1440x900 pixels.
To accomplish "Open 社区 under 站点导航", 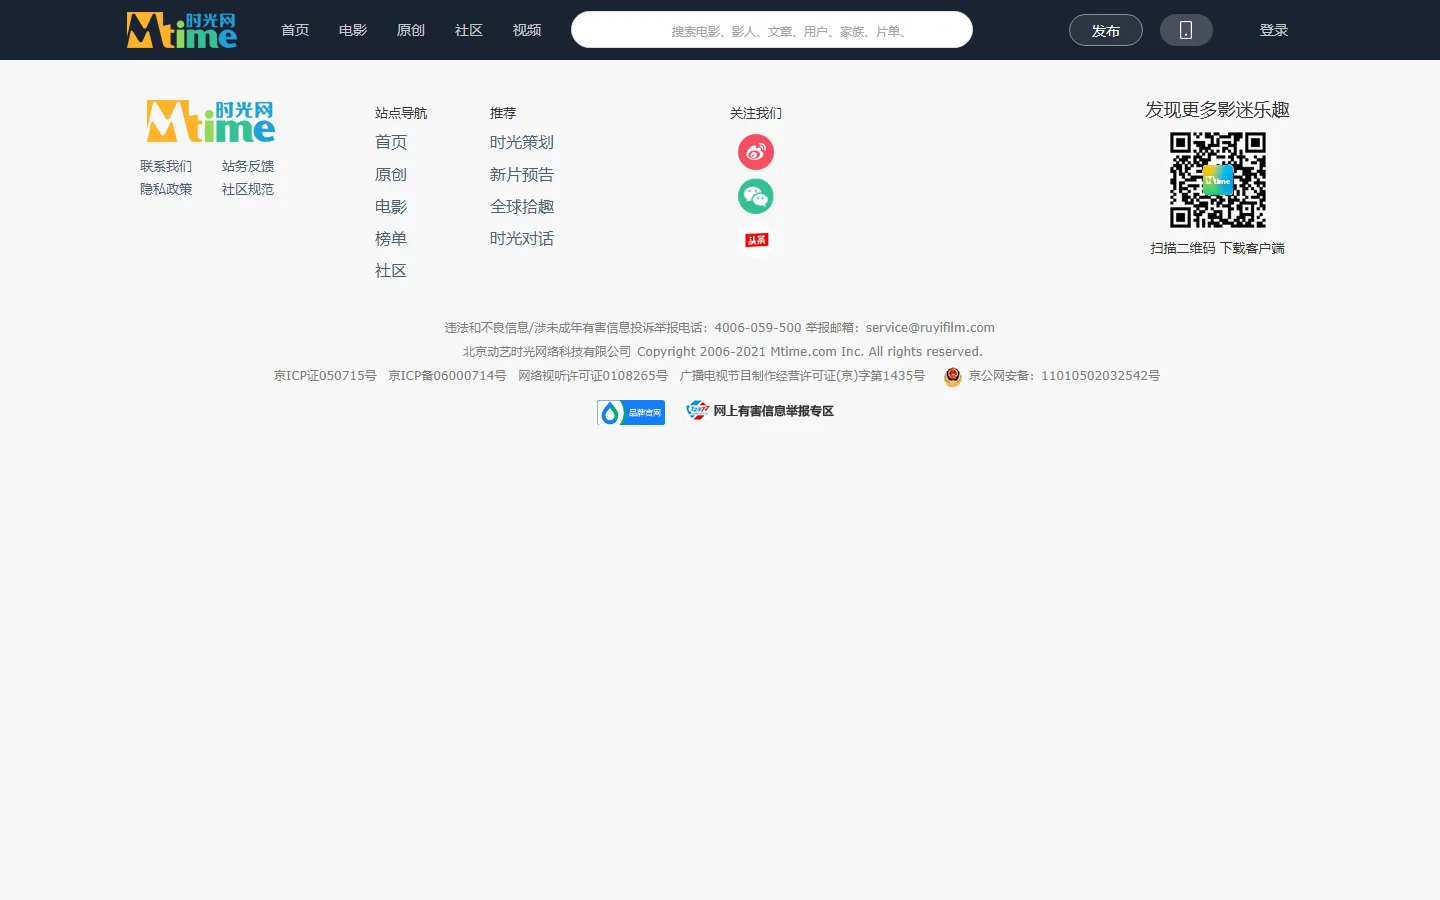I will [391, 270].
